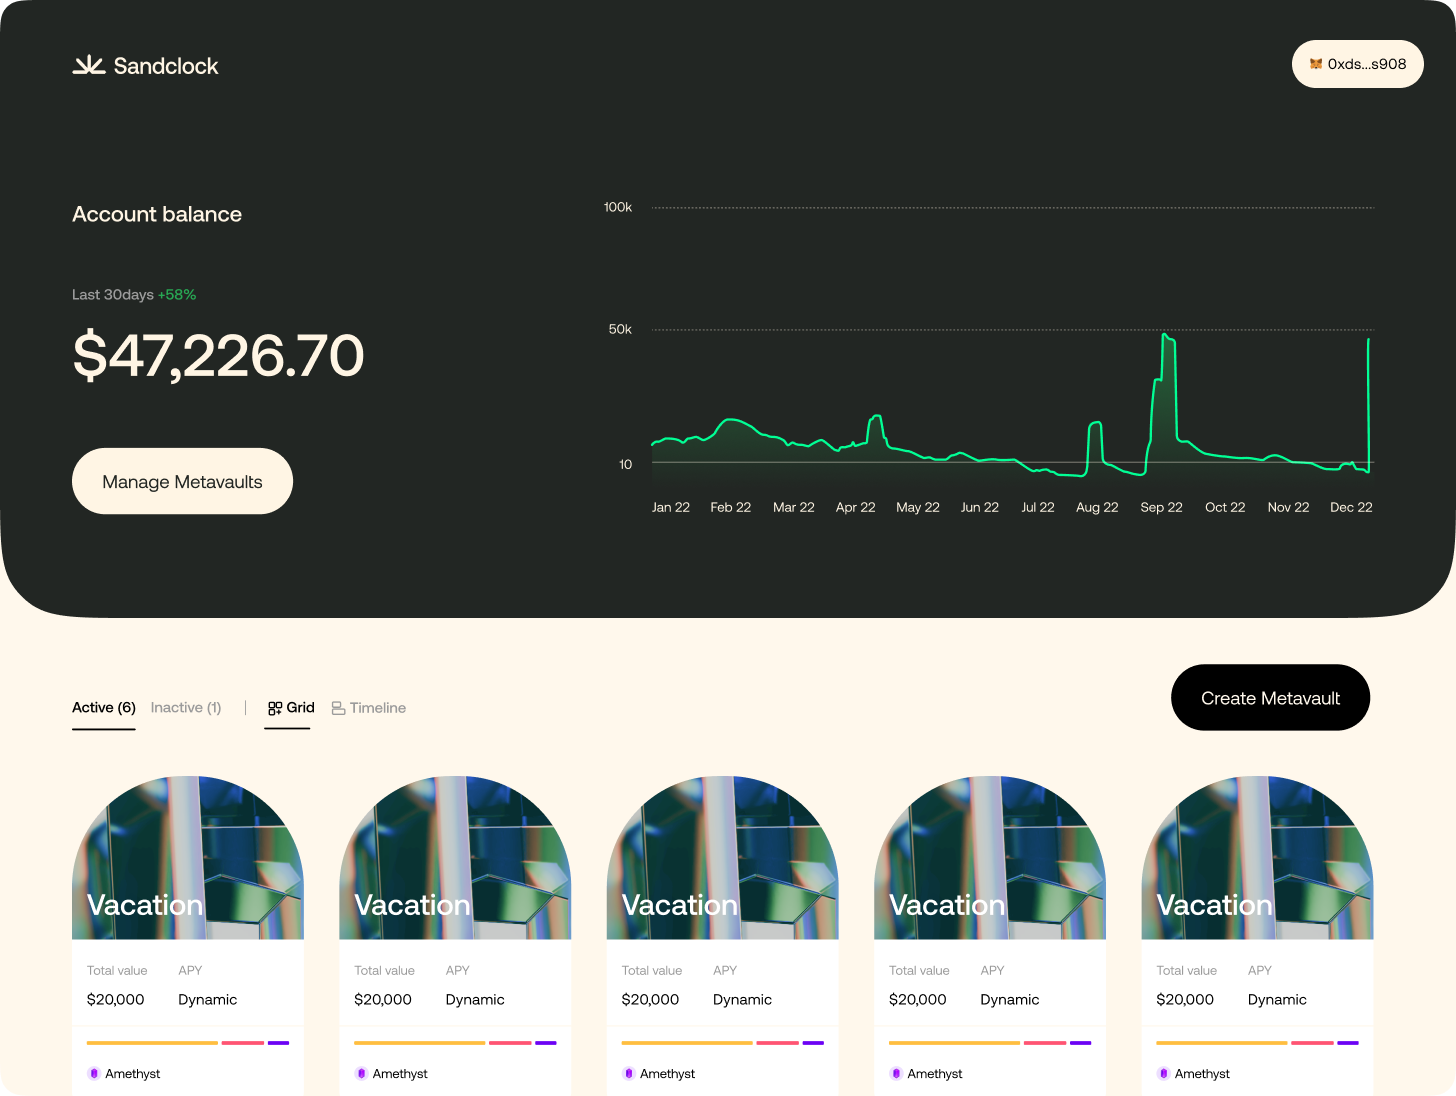Image resolution: width=1456 pixels, height=1096 pixels.
Task: Select the Timeline view label
Action: (x=378, y=708)
